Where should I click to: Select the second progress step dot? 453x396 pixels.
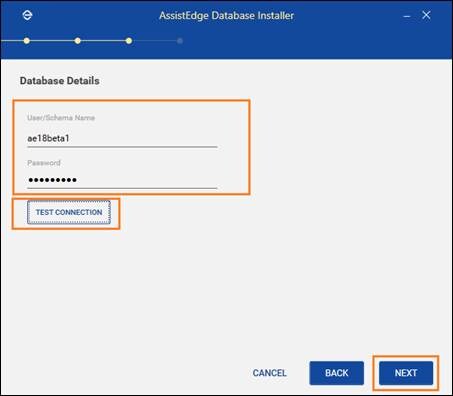[x=78, y=41]
